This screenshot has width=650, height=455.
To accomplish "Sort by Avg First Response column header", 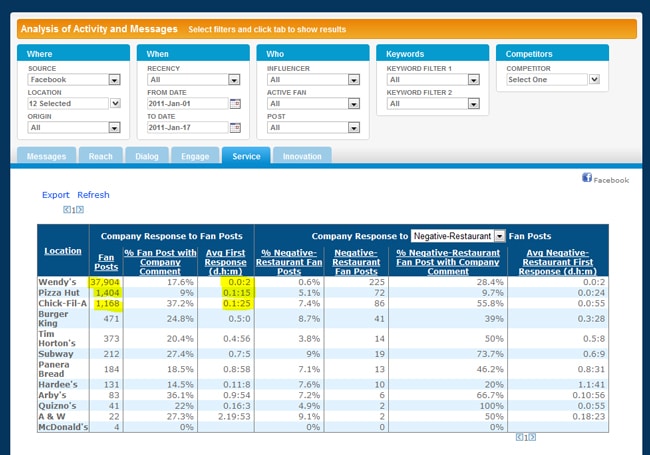I will click(x=226, y=262).
